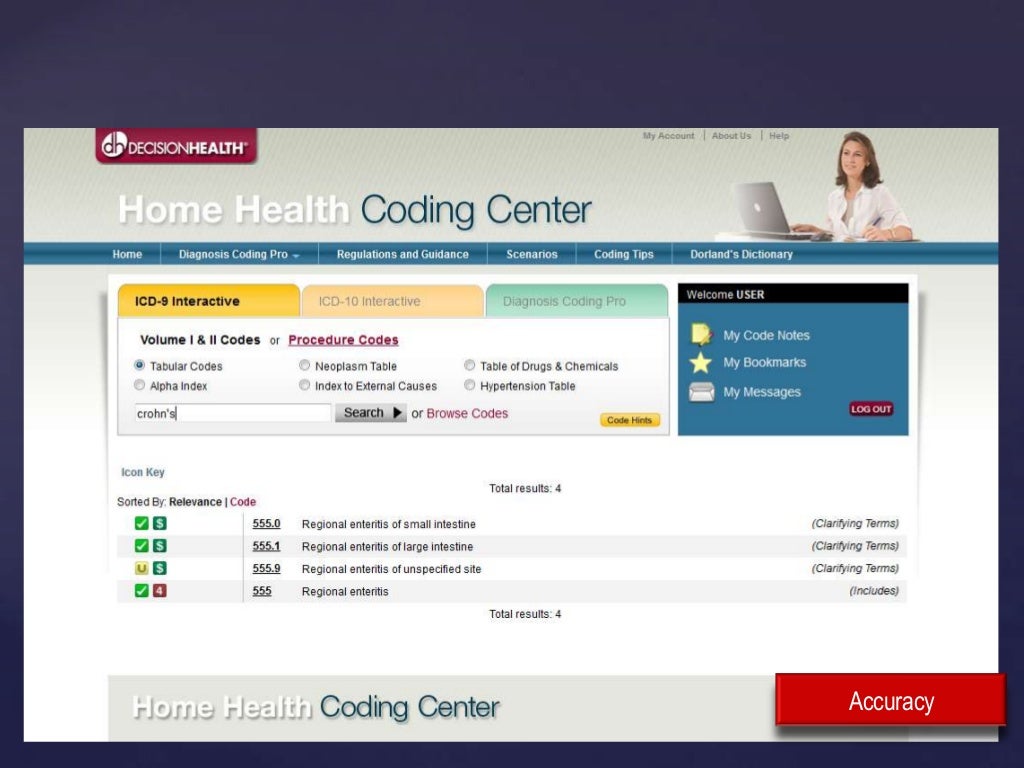Select the Neoplasm Table radio button
This screenshot has width=1024, height=768.
coord(304,365)
